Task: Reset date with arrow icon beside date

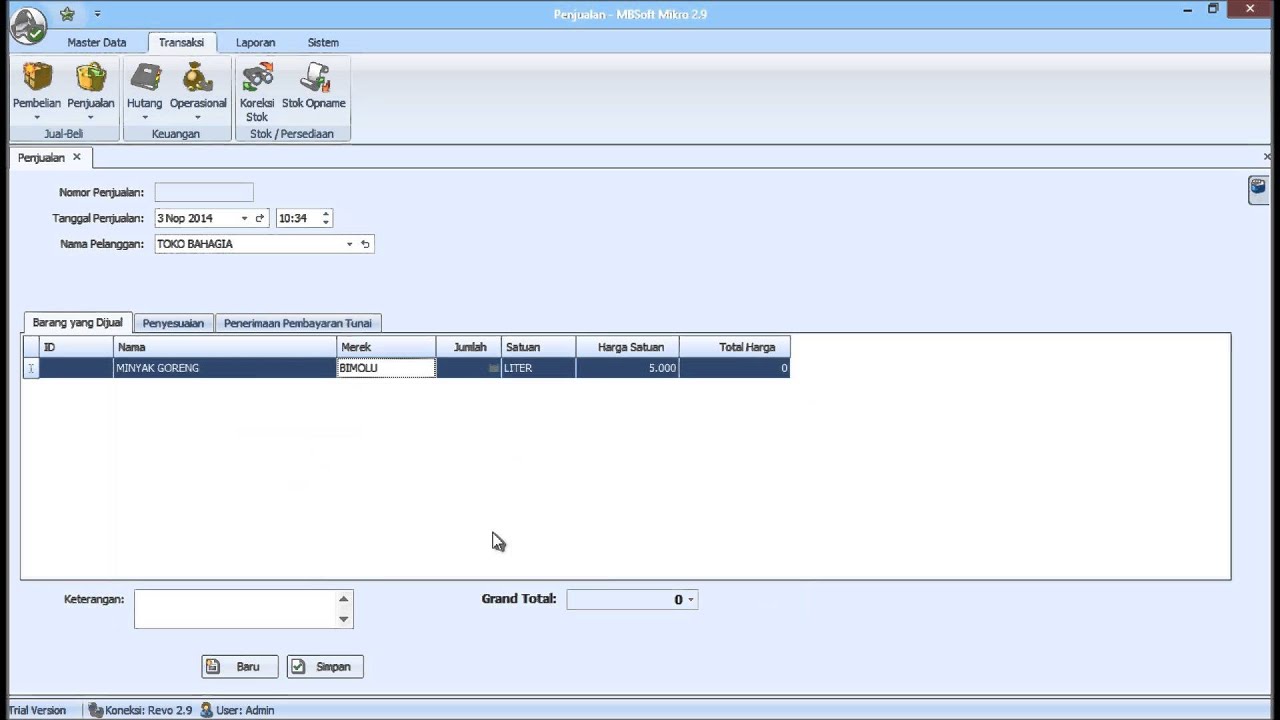Action: (x=260, y=218)
